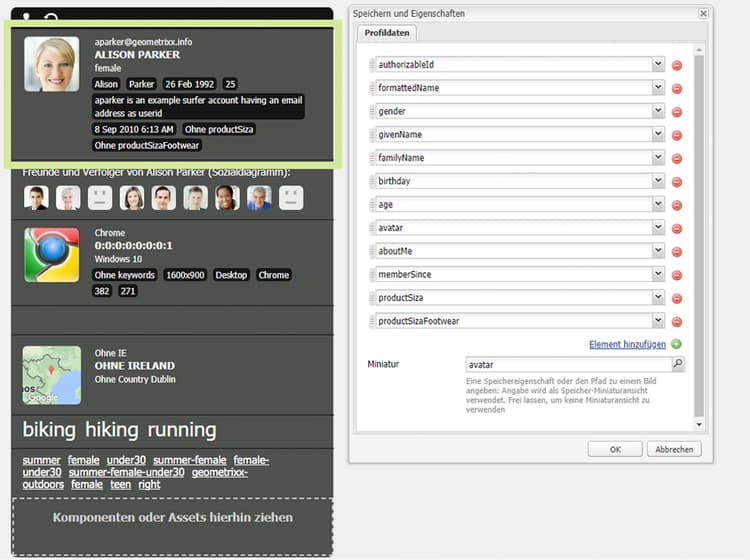This screenshot has width=750, height=560.
Task: Open the summer segment link
Action: tap(42, 460)
